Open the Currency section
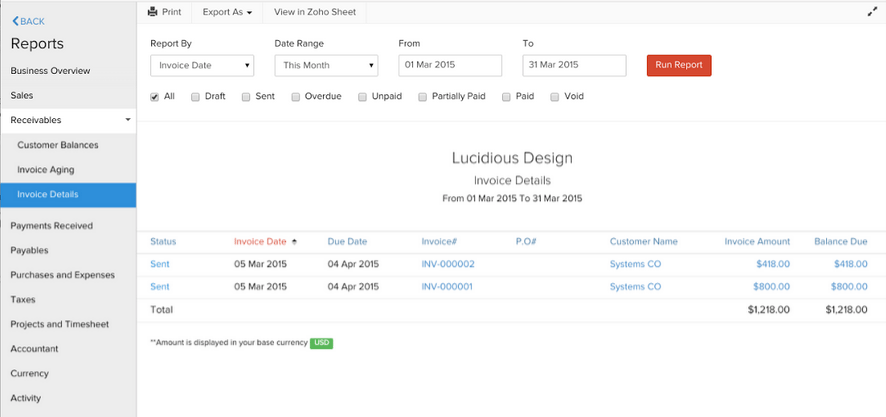The image size is (886, 417). (x=29, y=374)
